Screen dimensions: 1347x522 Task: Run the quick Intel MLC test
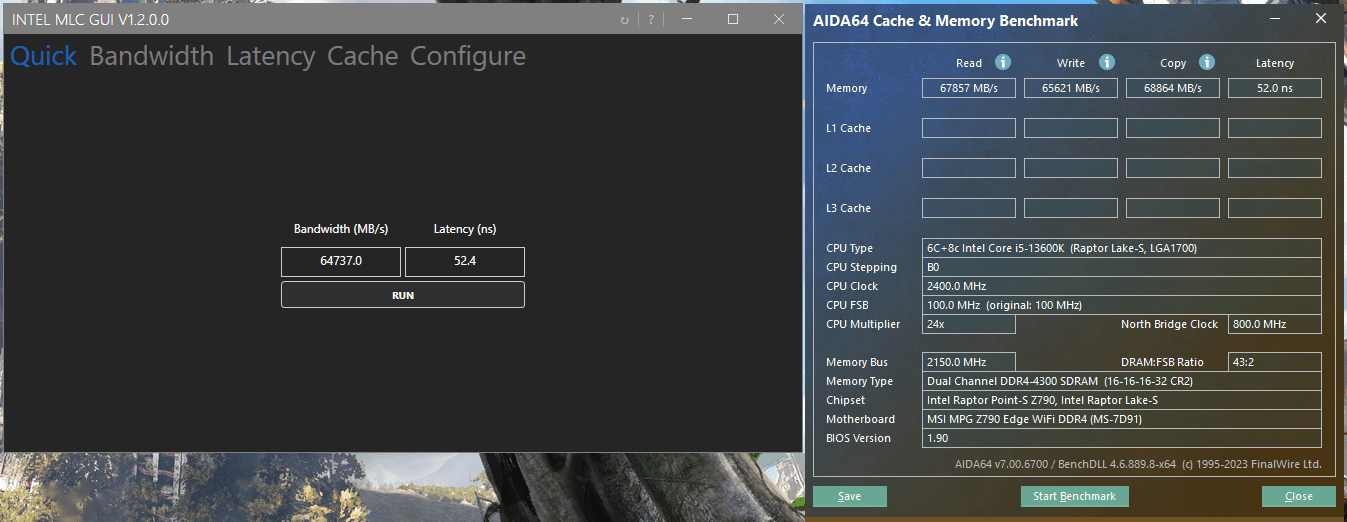coord(403,295)
